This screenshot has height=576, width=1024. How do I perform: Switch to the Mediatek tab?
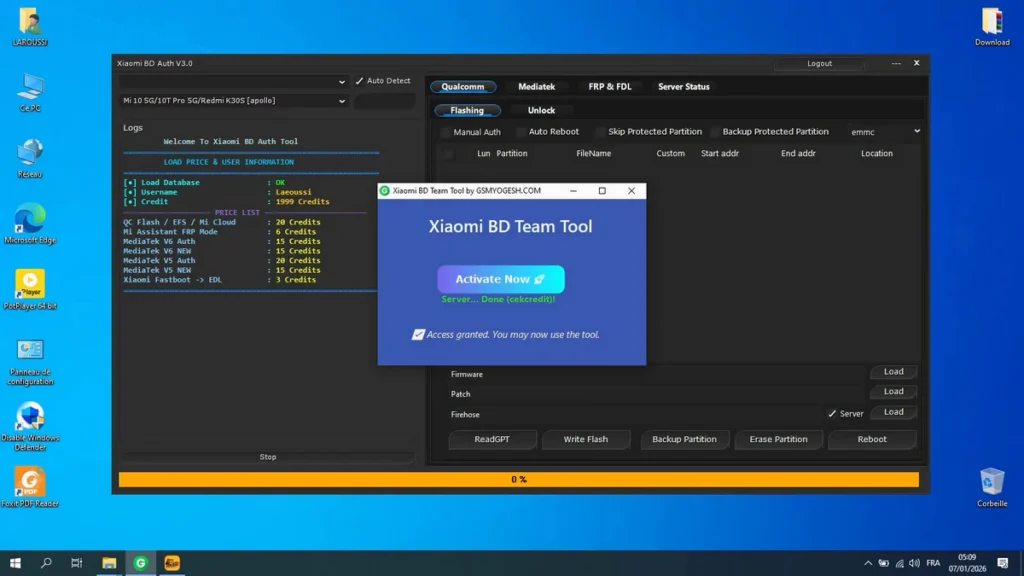(536, 87)
